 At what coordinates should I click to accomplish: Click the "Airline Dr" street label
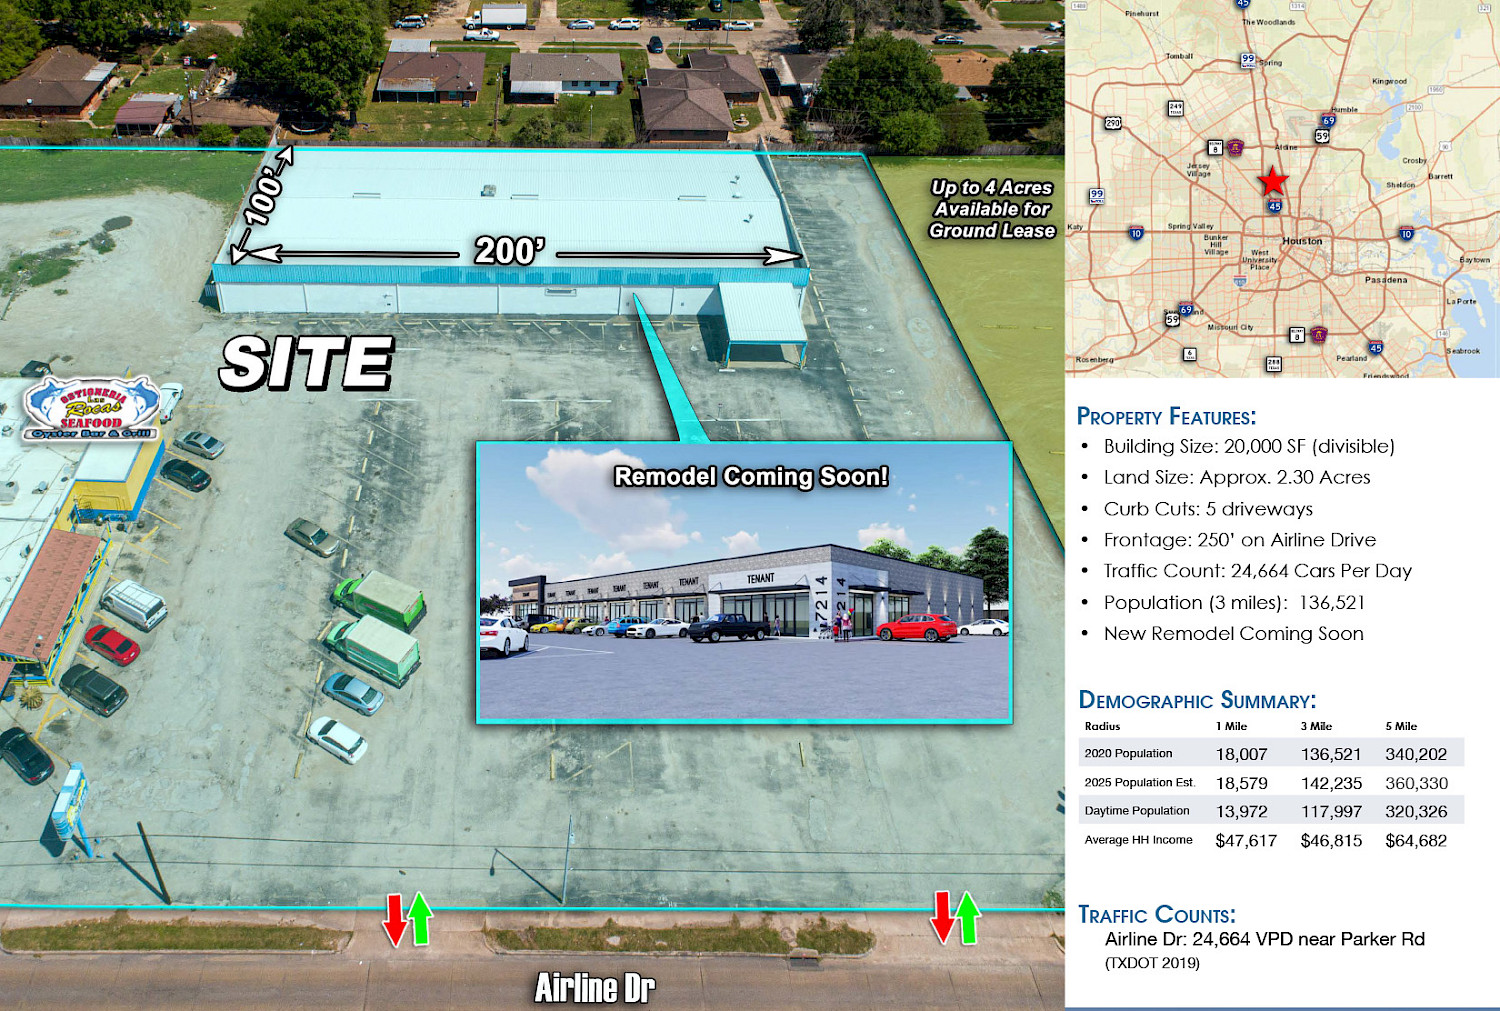pyautogui.click(x=594, y=988)
